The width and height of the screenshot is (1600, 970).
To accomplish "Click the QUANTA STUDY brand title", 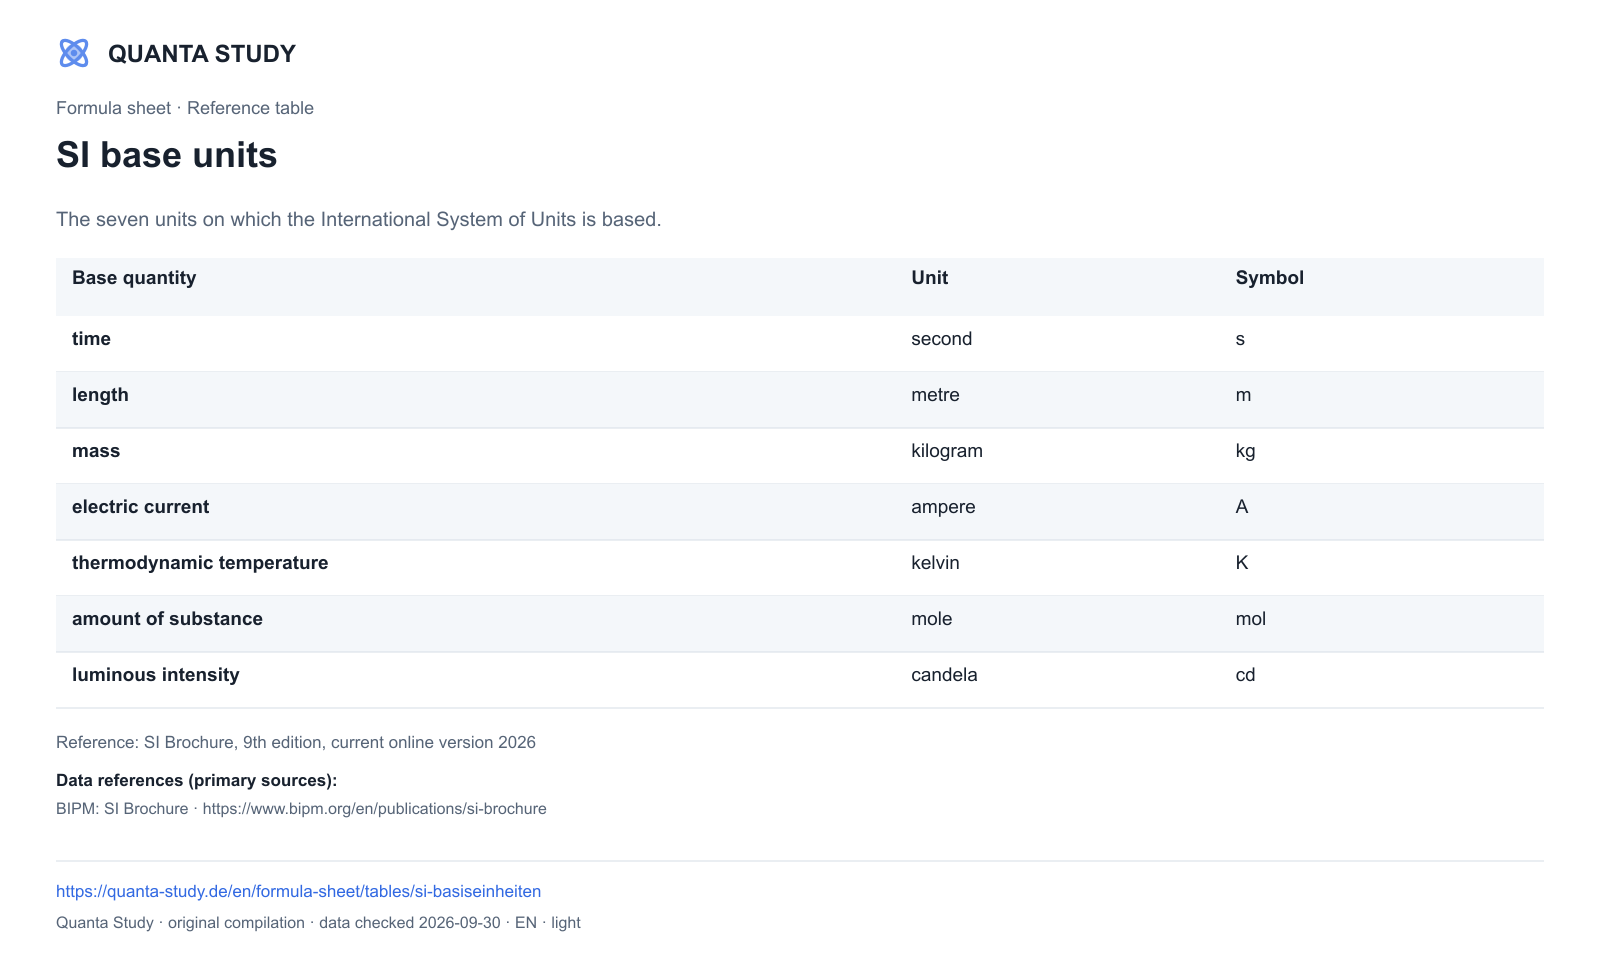I will [202, 54].
